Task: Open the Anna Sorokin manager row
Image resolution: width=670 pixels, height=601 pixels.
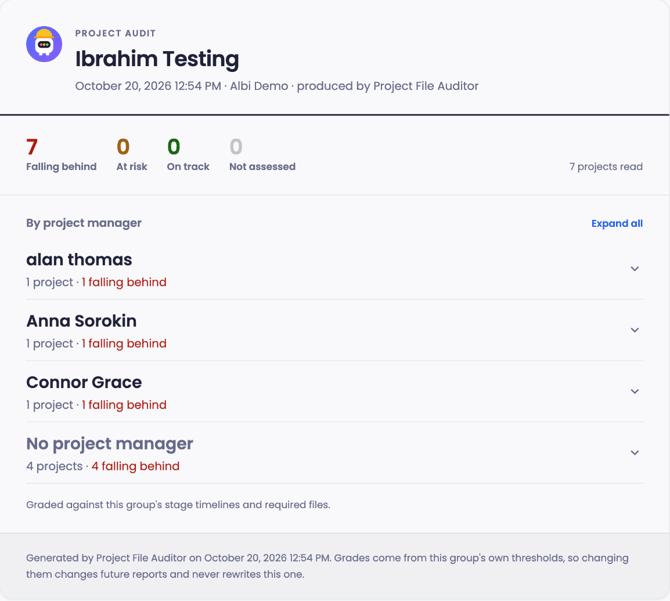Action: click(334, 331)
